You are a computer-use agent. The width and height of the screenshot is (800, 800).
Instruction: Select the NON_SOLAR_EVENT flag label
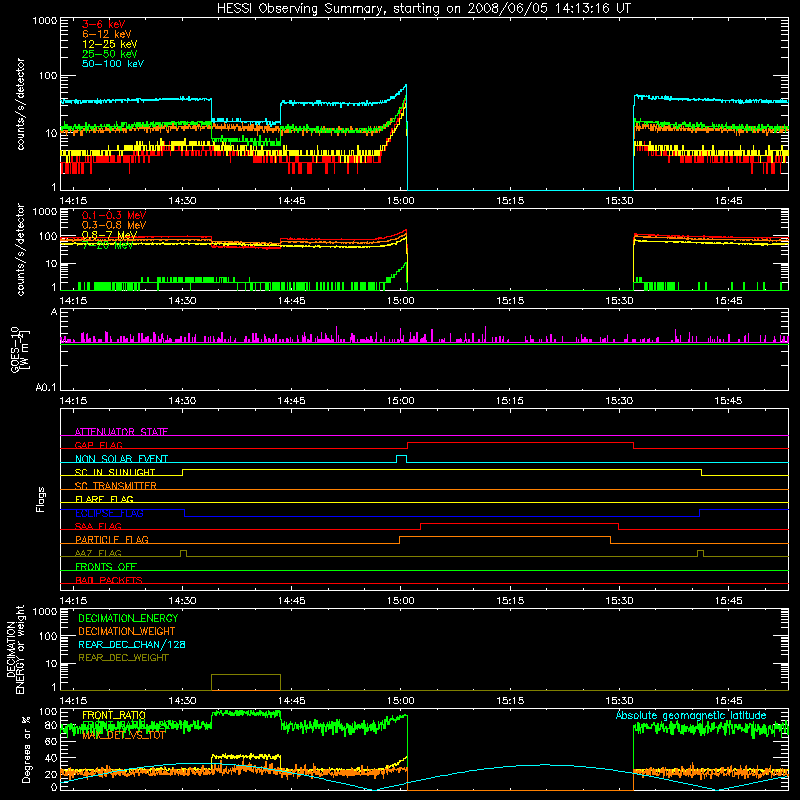pos(121,459)
